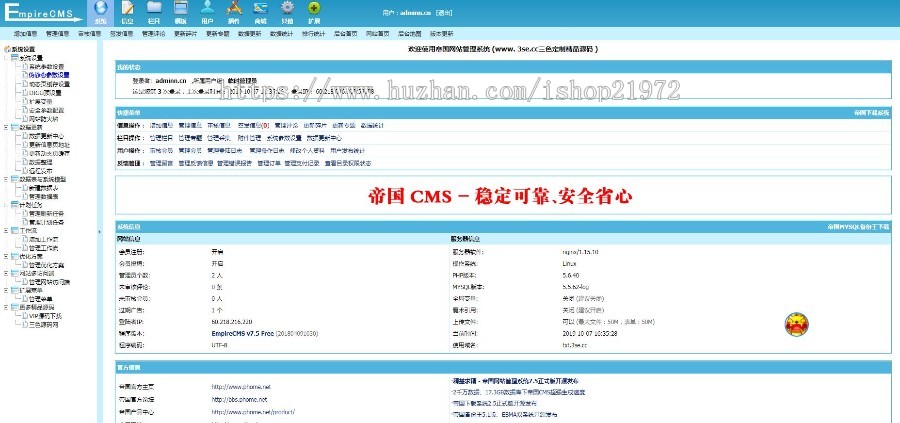Screen dimensions: 900x423
Task: Open 数据更新中心 in the sidebar tree
Action: (x=44, y=136)
